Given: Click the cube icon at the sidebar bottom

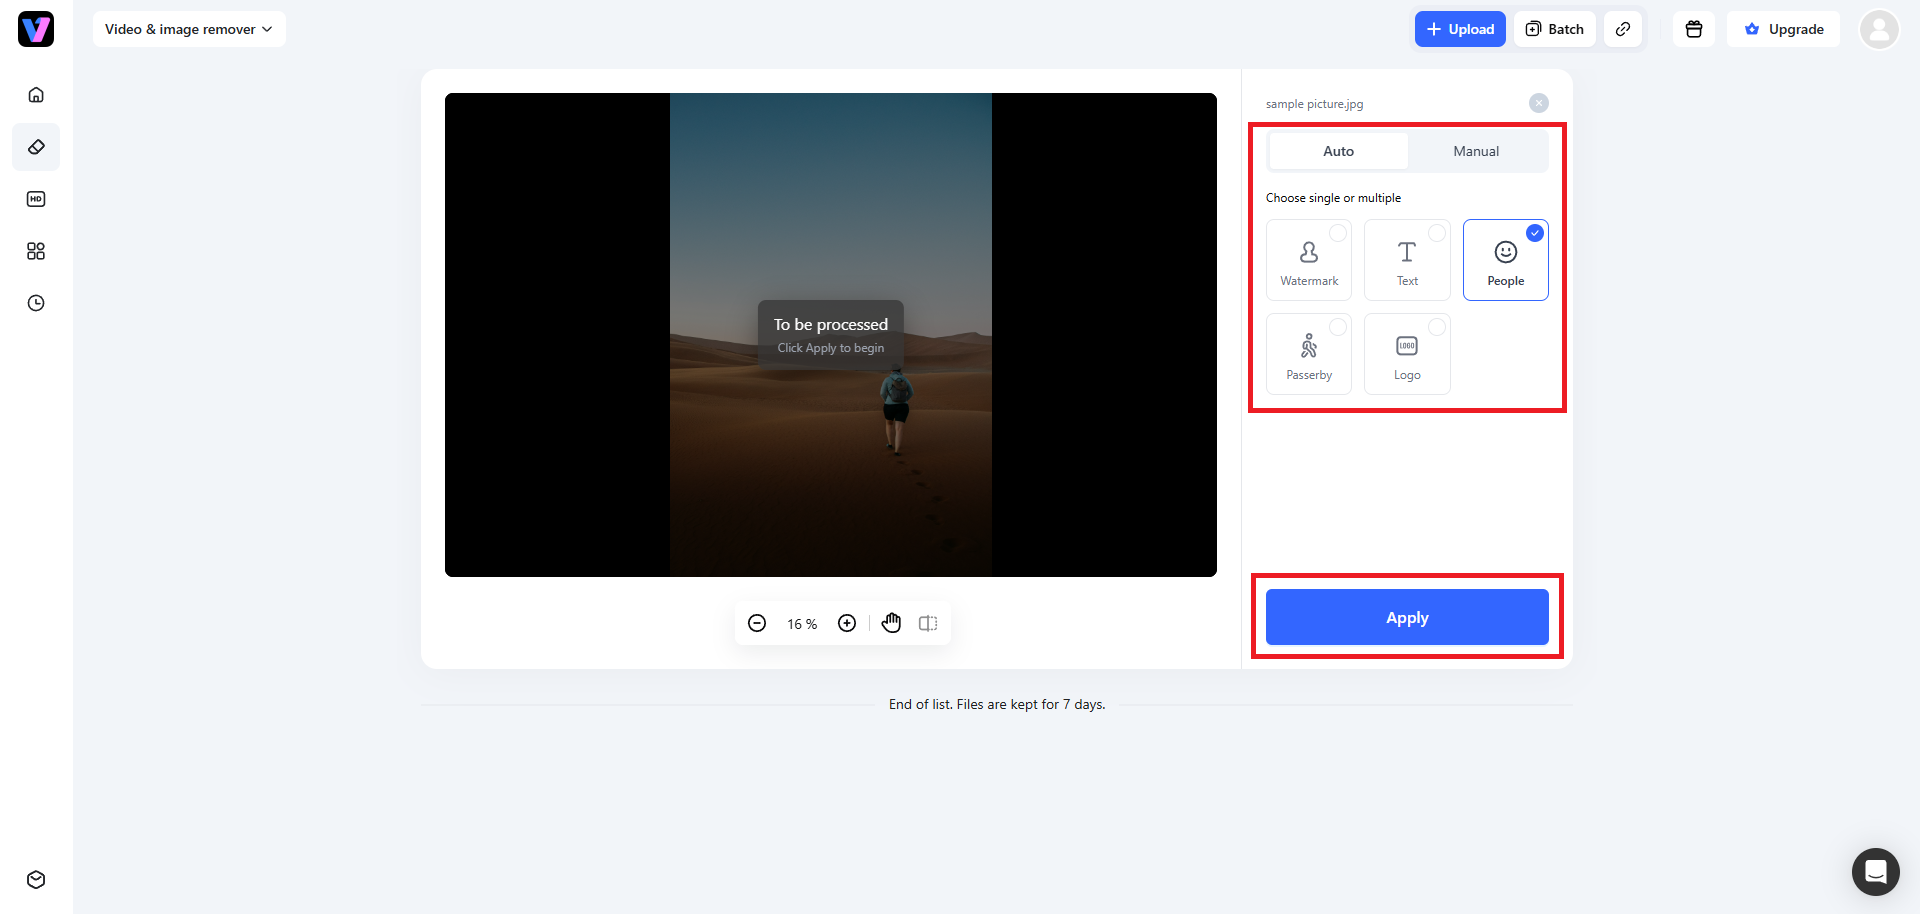Looking at the screenshot, I should pos(36,880).
